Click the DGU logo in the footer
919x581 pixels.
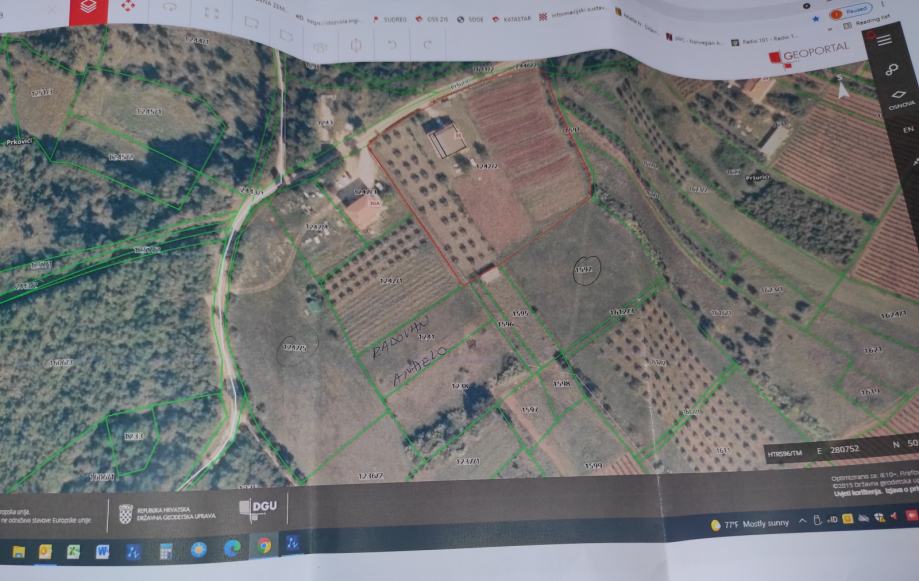(258, 508)
